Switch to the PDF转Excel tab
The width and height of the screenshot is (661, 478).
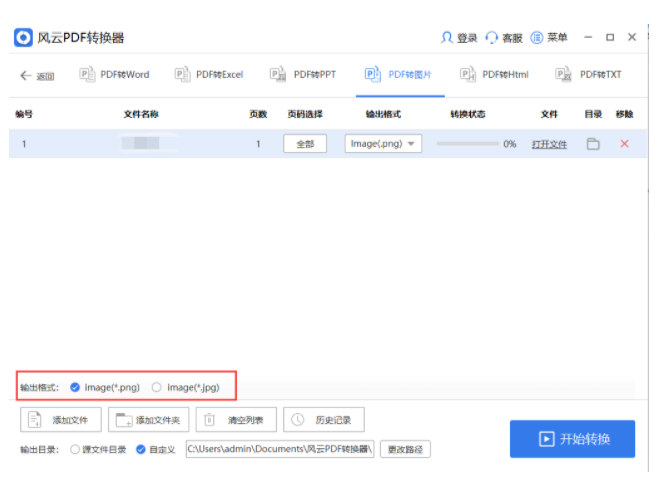point(209,75)
